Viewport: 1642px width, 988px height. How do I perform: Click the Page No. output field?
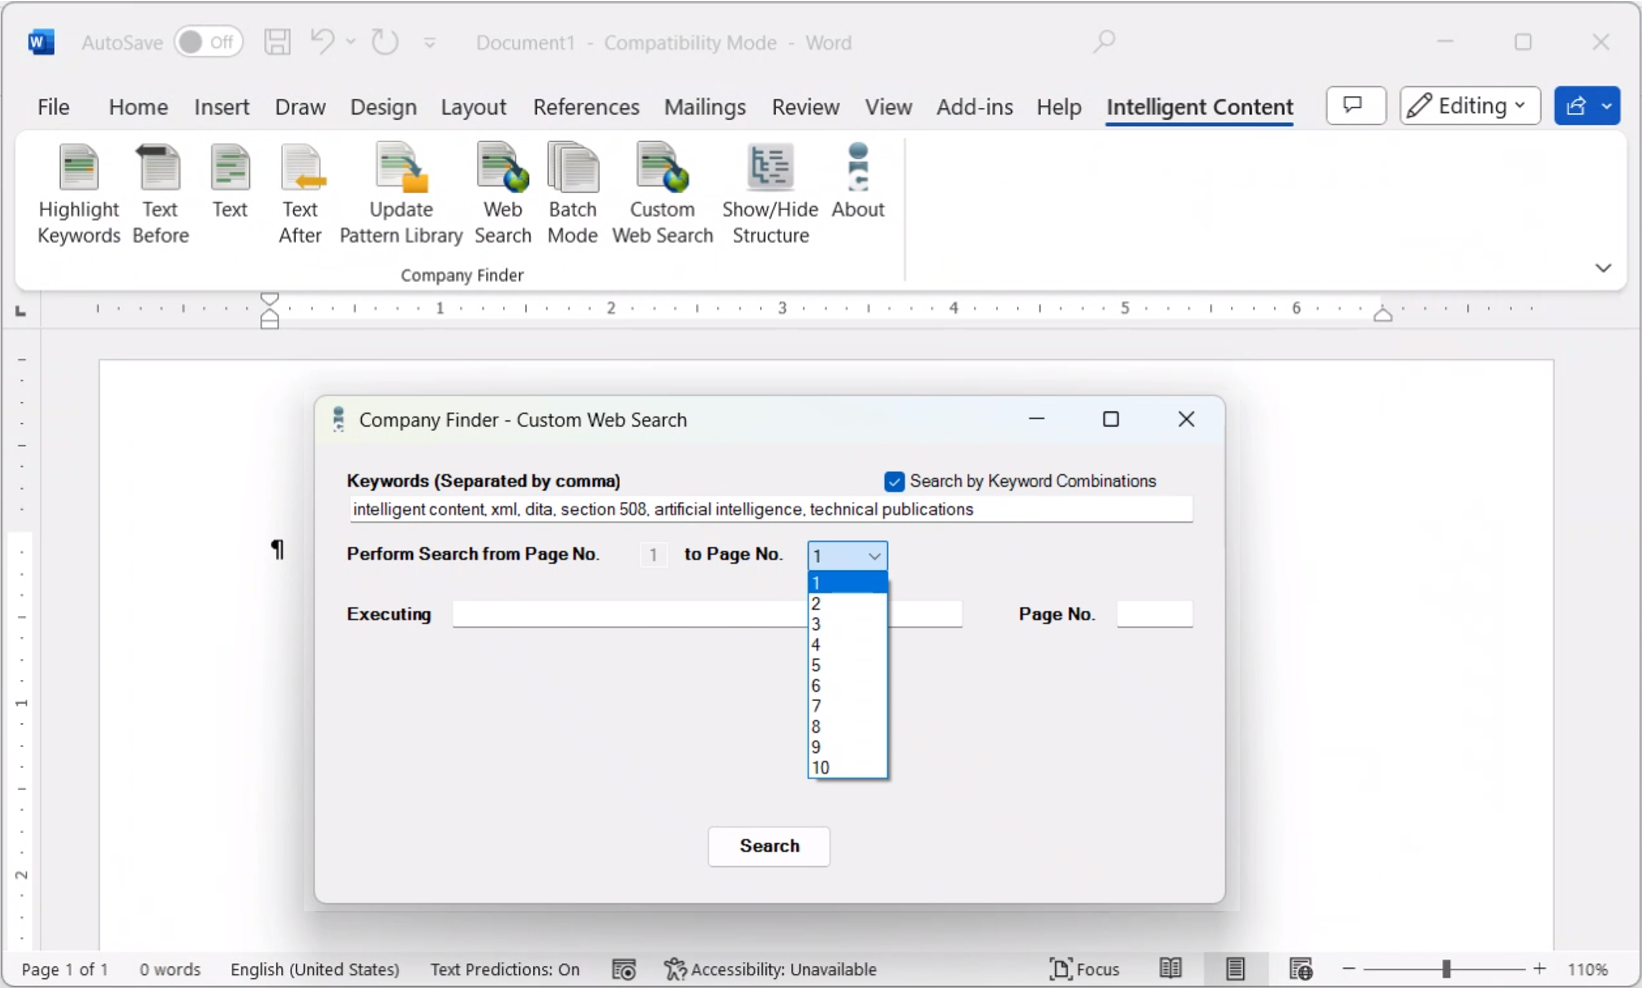point(1155,614)
